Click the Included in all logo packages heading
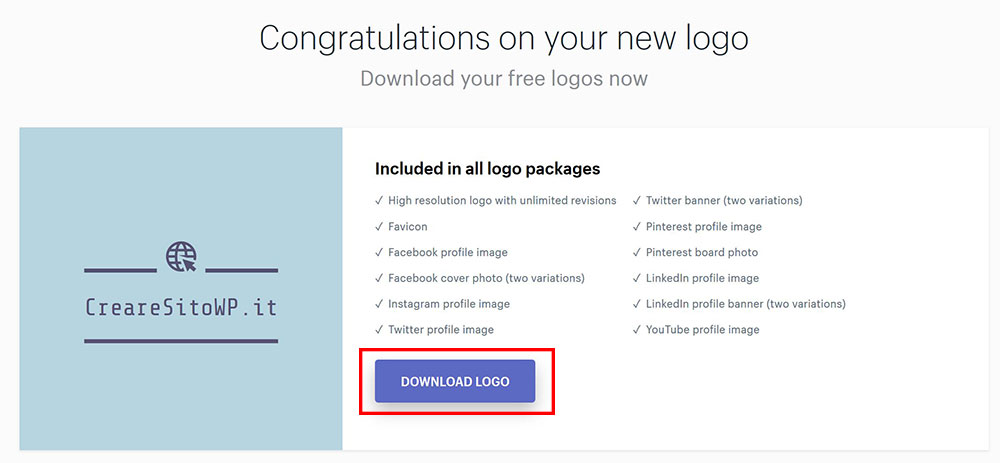Image resolution: width=1000 pixels, height=463 pixels. click(x=487, y=169)
